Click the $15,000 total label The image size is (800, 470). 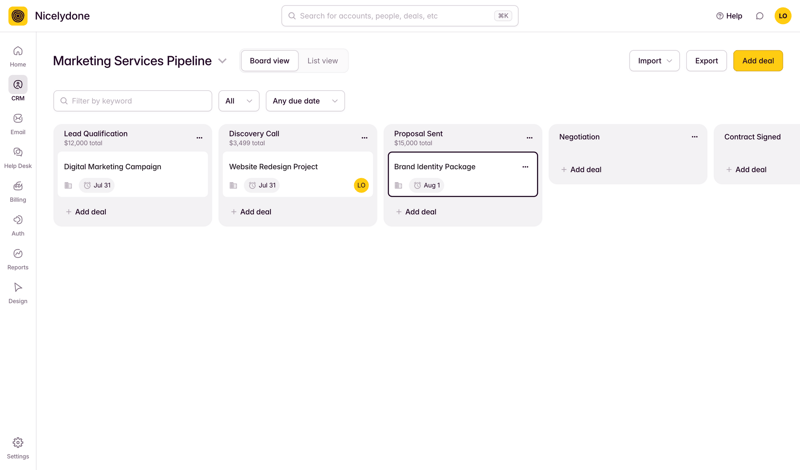(413, 143)
